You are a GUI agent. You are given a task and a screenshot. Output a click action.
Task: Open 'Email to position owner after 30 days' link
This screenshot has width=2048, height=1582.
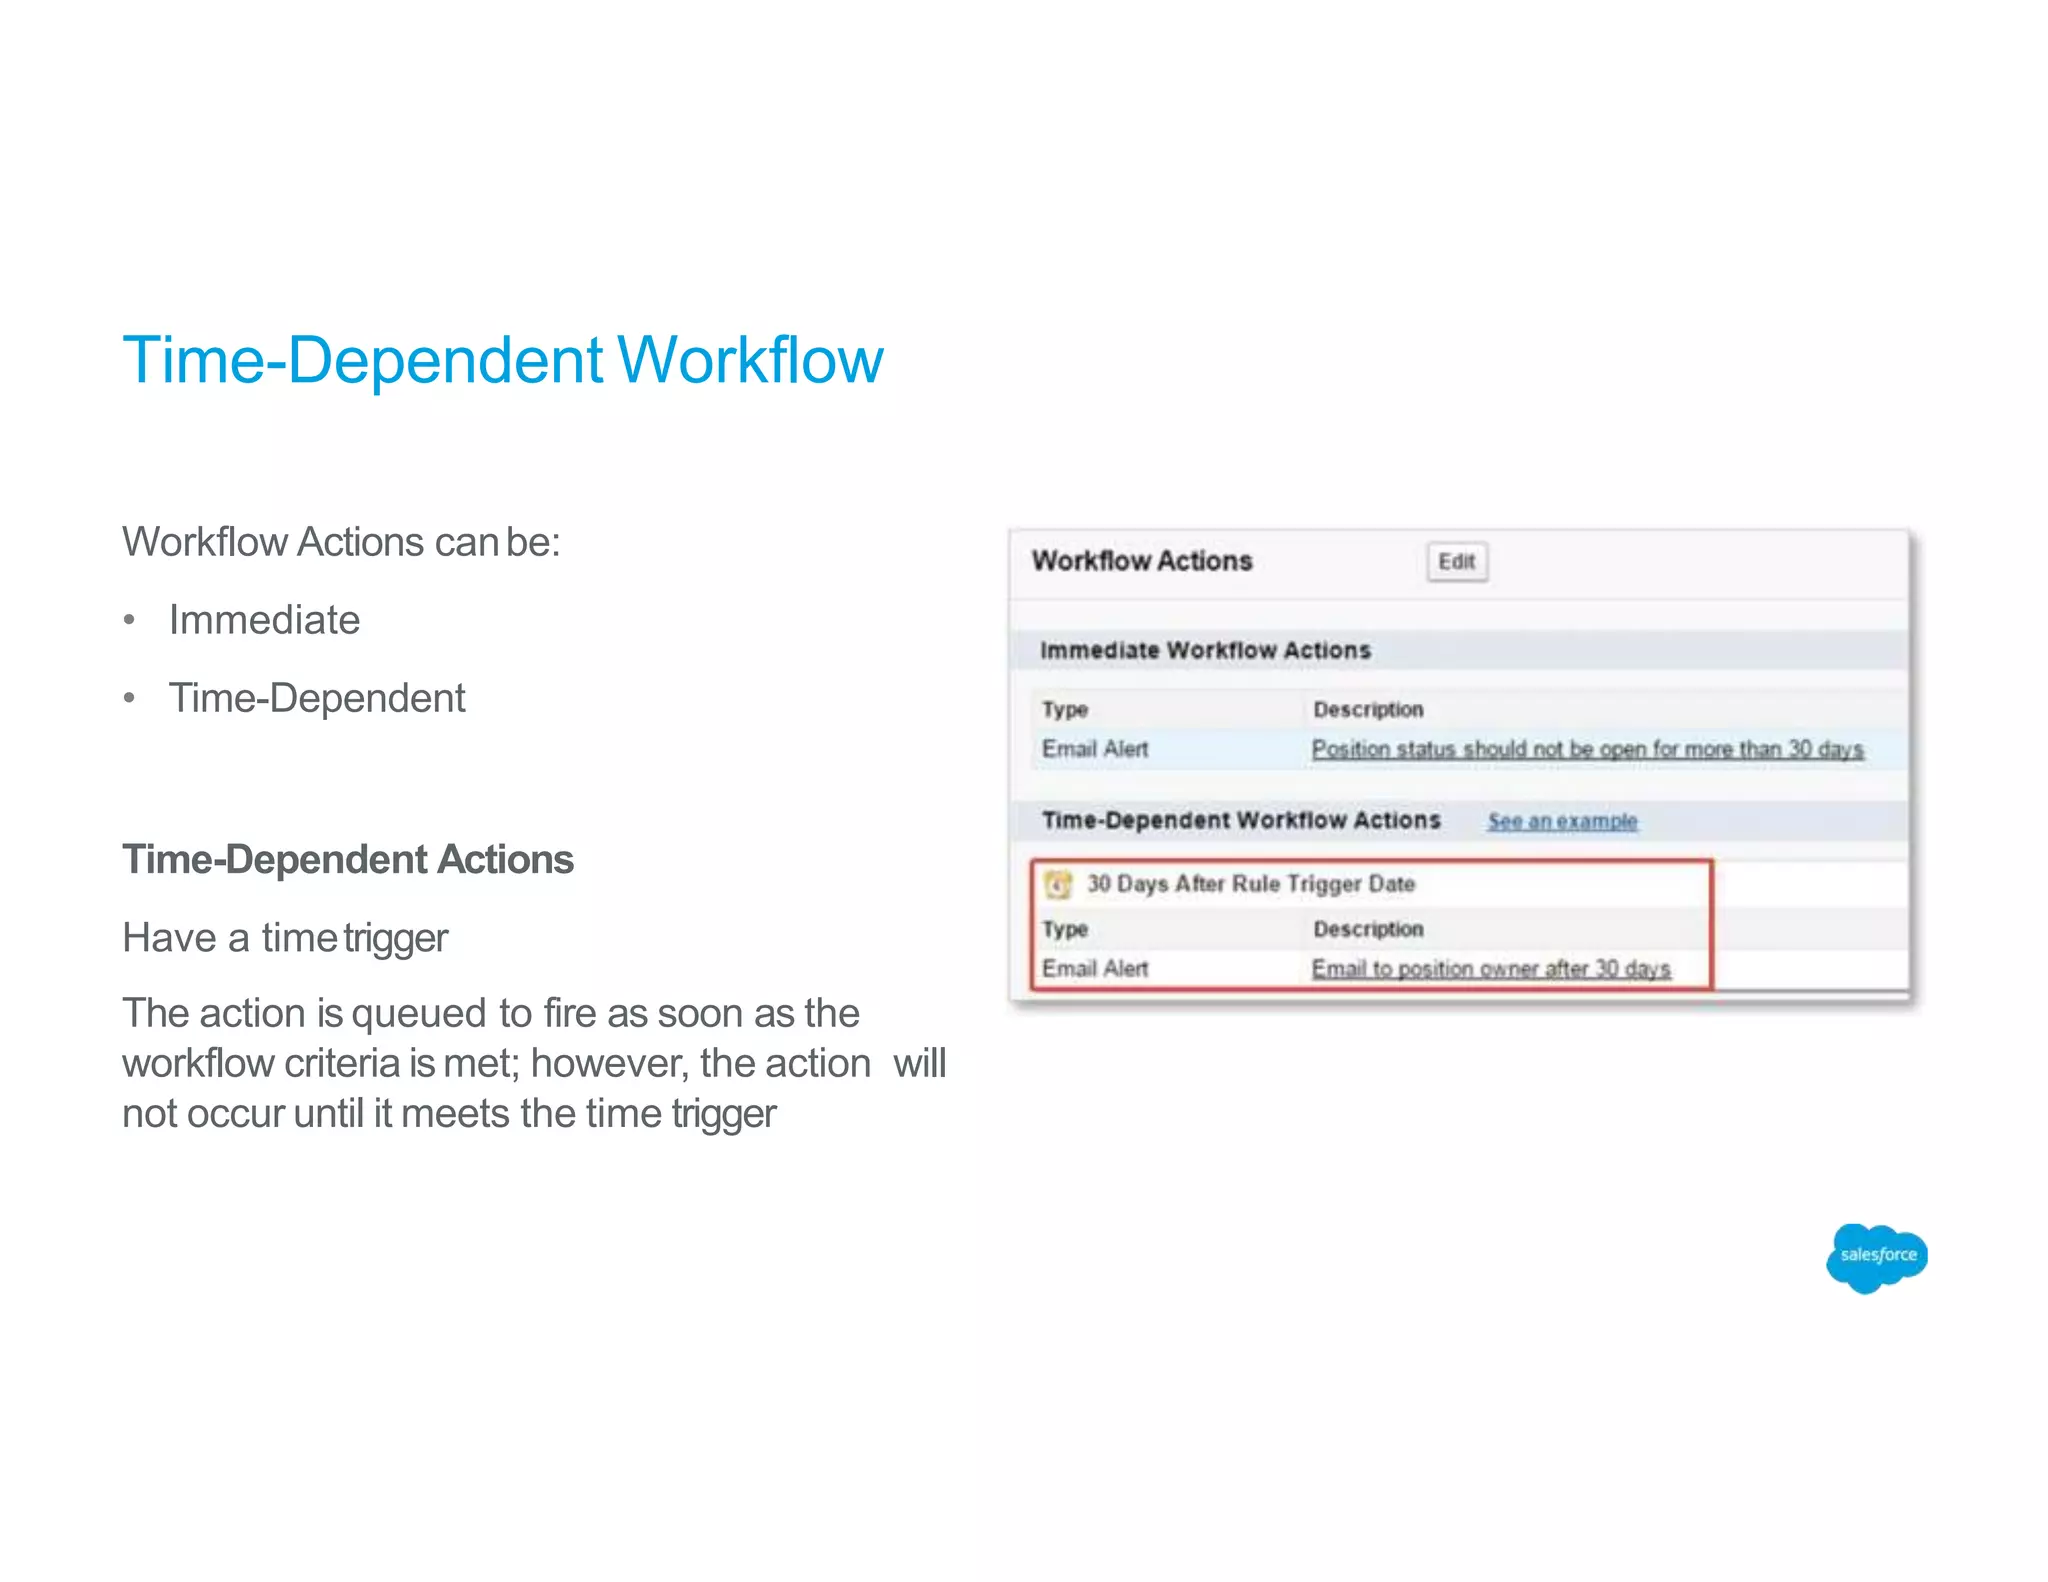point(1491,968)
